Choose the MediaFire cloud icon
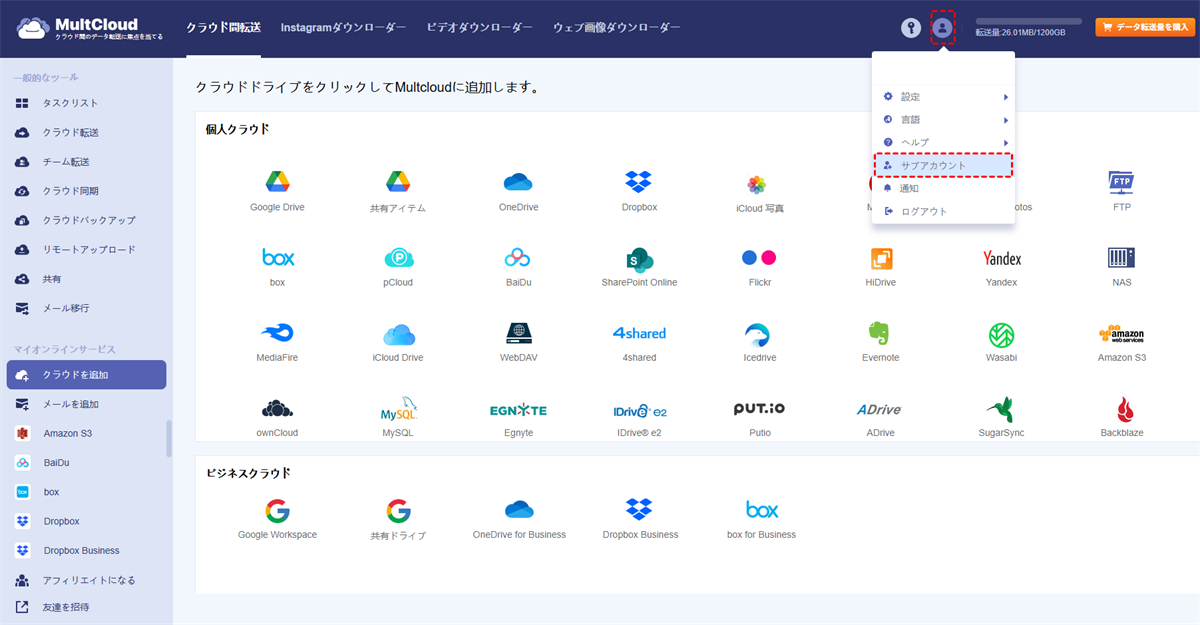Image resolution: width=1200 pixels, height=625 pixels. pos(277,333)
